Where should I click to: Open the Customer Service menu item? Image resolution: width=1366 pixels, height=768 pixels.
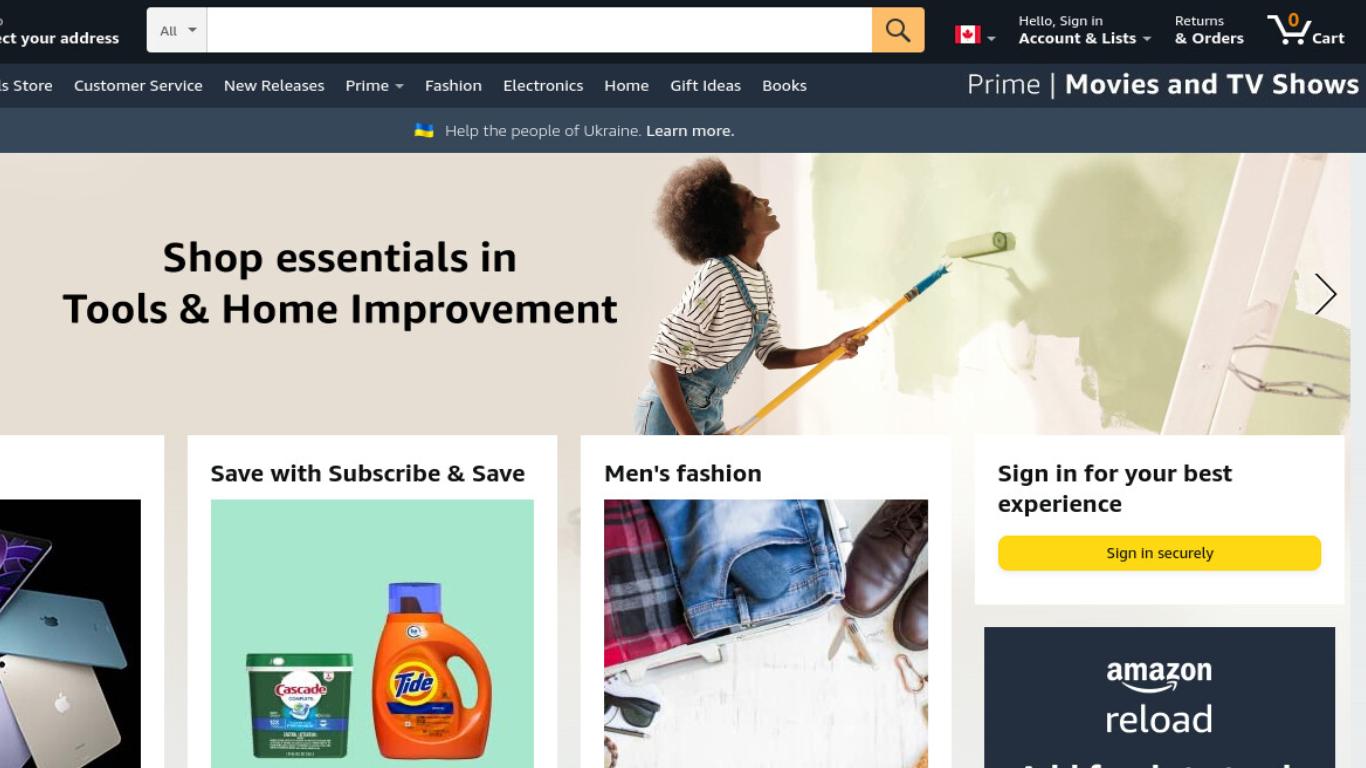pos(138,86)
